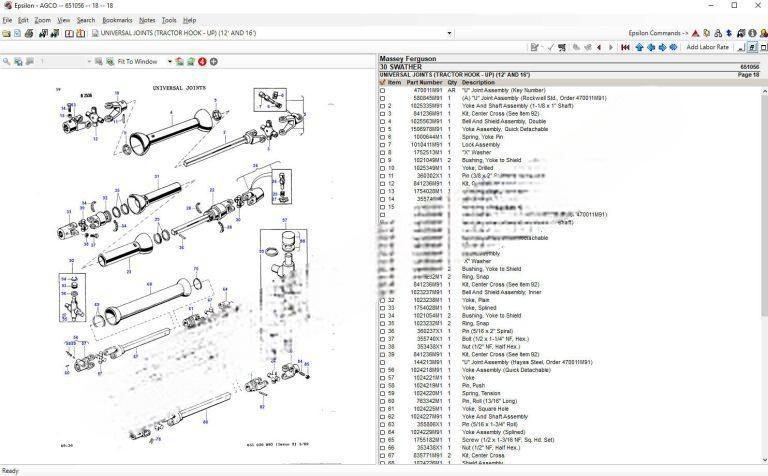Check item 7 Lock Assembly checkbox
This screenshot has height=476, width=768.
(x=383, y=145)
